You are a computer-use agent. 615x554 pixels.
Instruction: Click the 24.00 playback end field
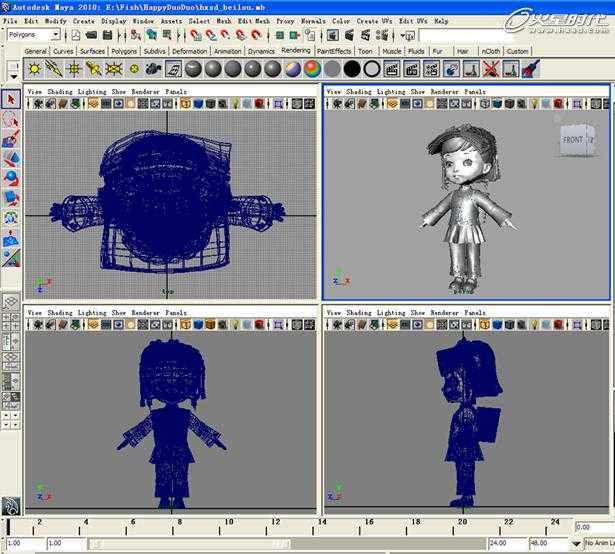[x=507, y=543]
